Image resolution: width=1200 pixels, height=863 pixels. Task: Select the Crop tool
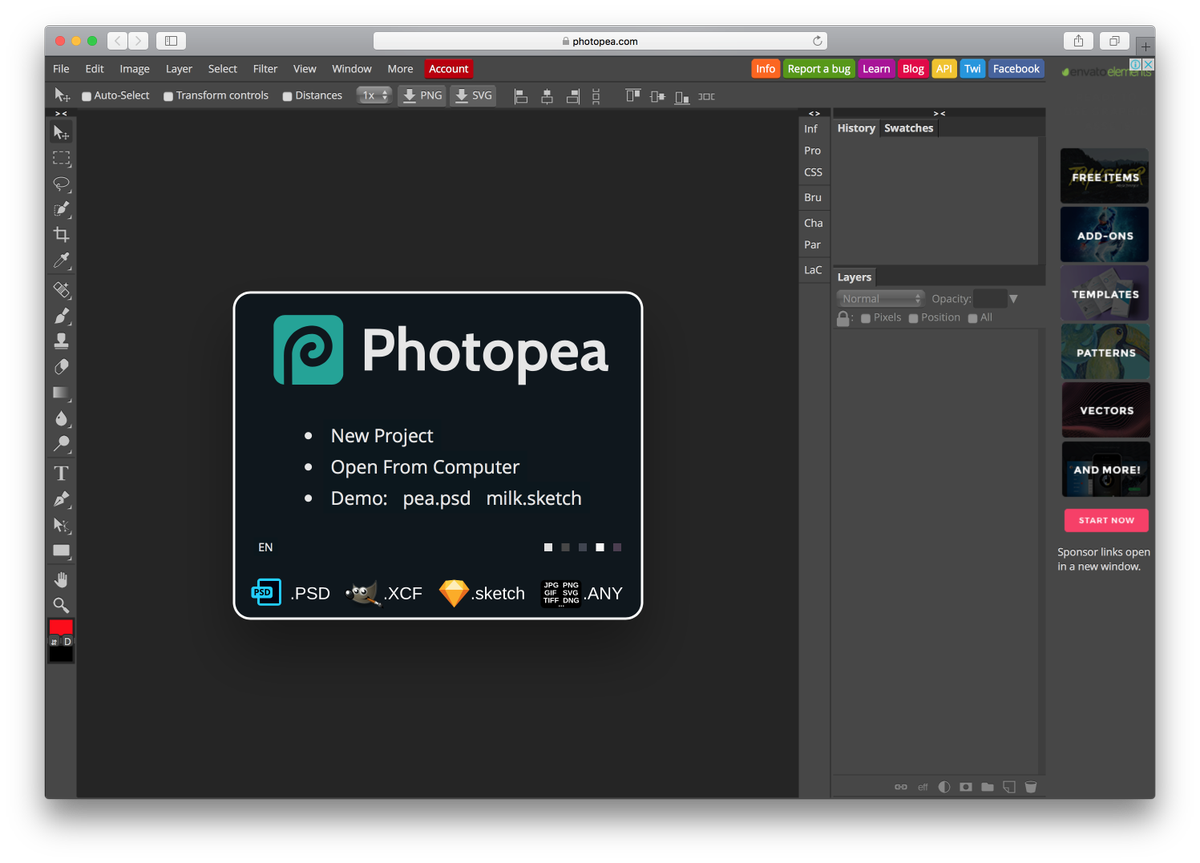[62, 235]
